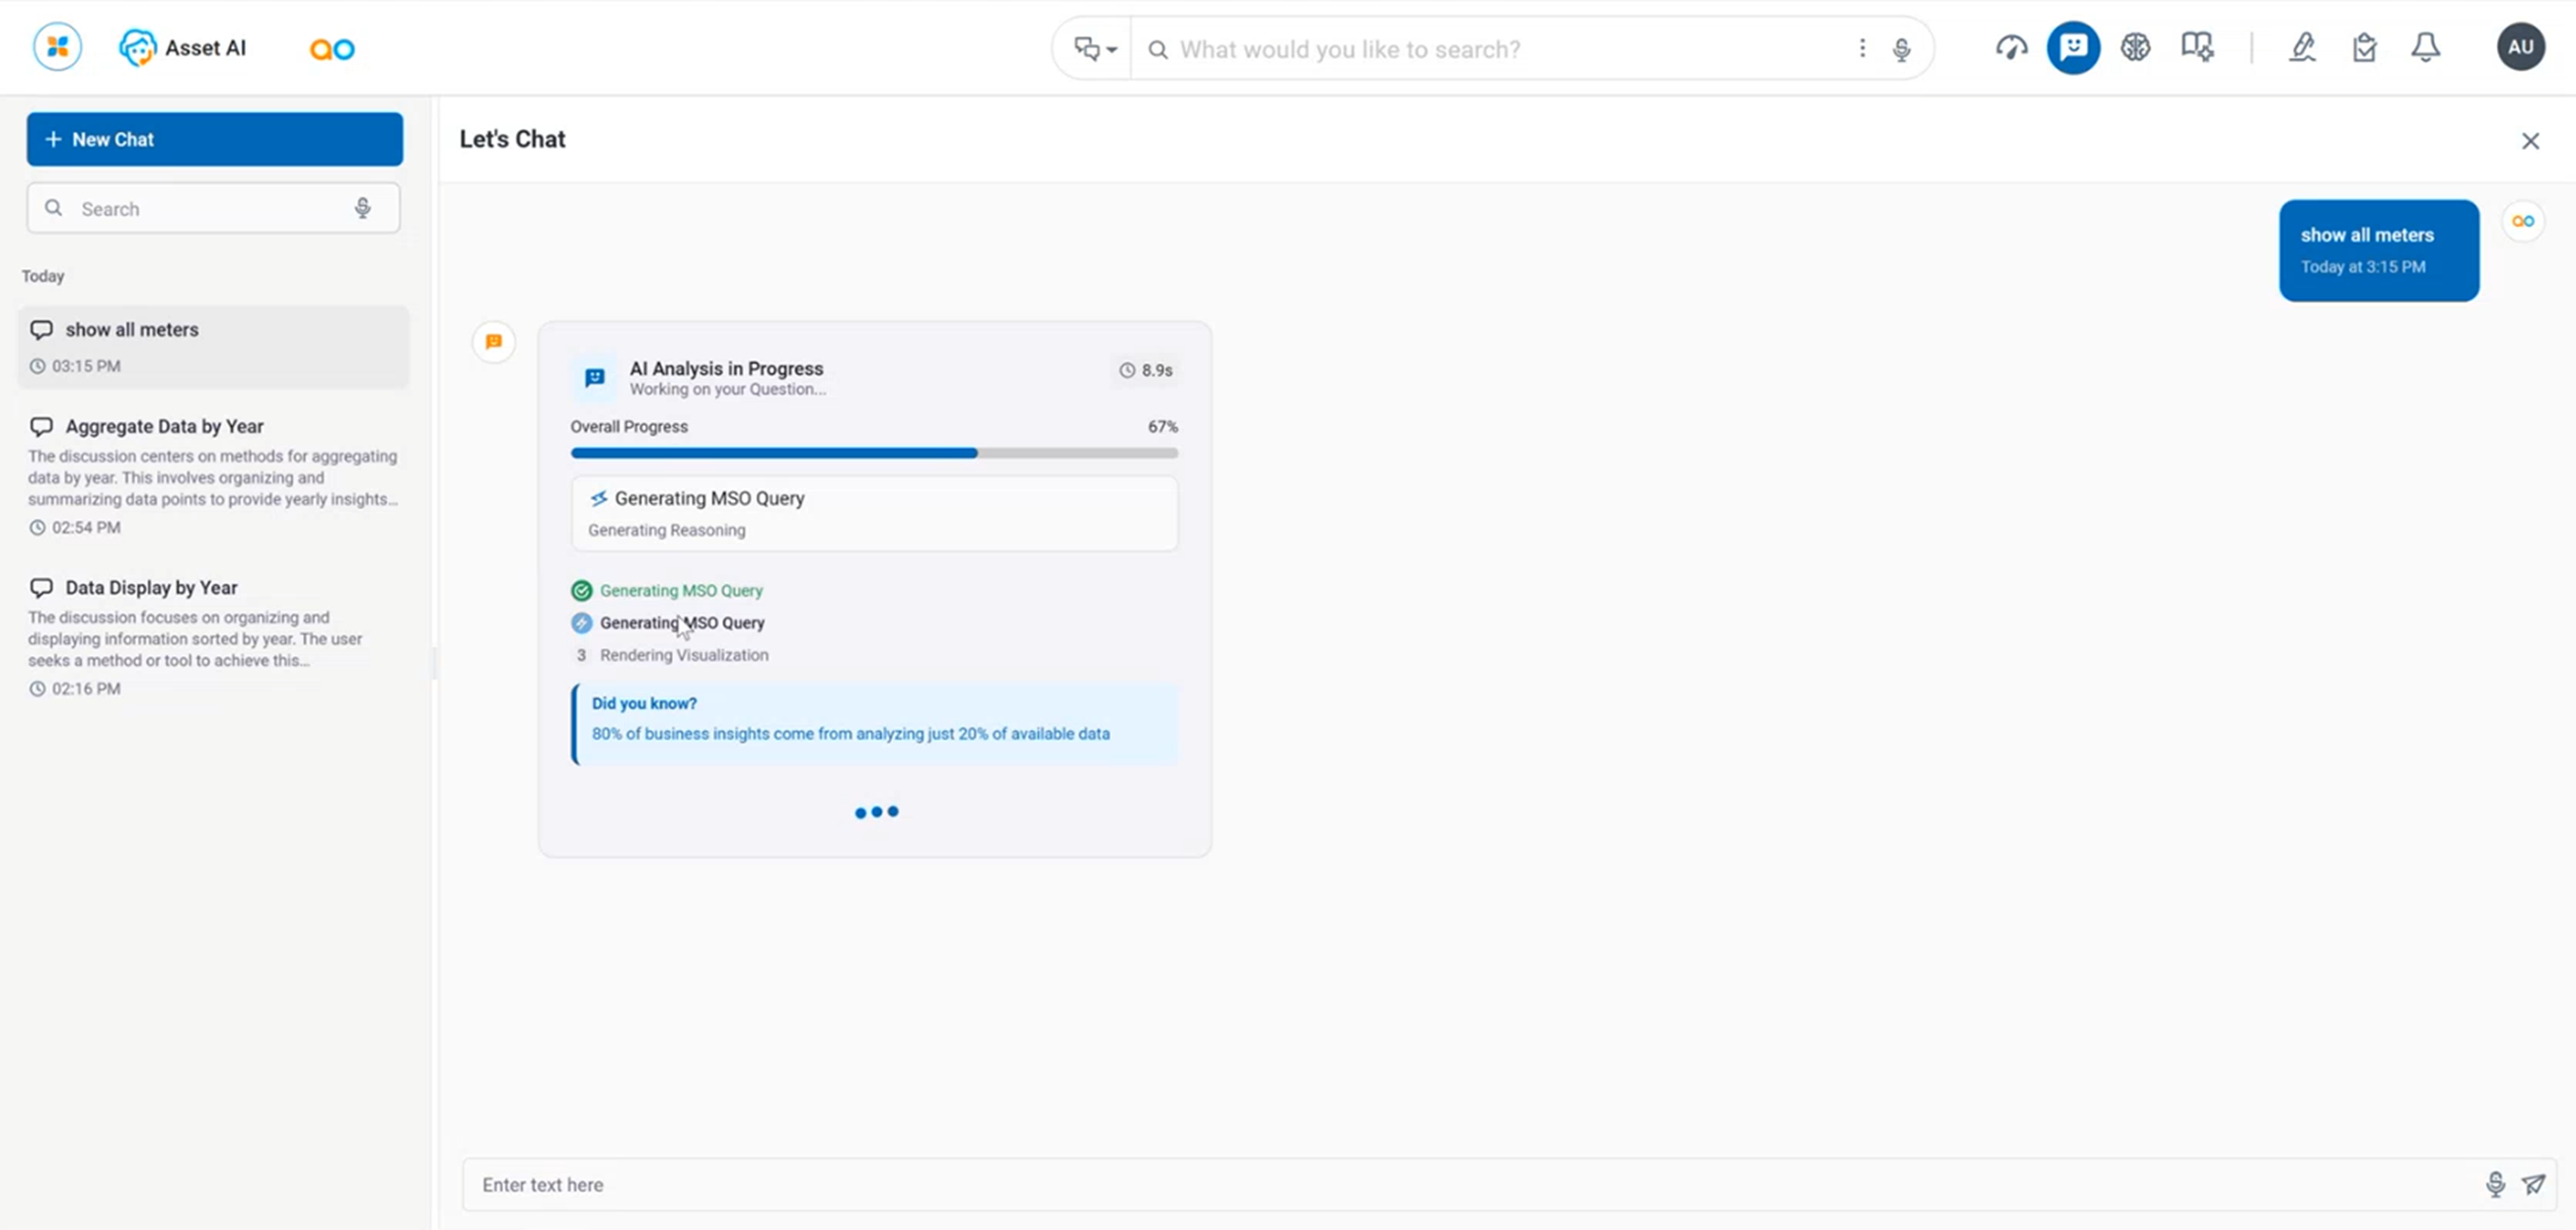Open the chat assistant icon in header
Viewport: 2576px width, 1230px height.
tap(2073, 47)
